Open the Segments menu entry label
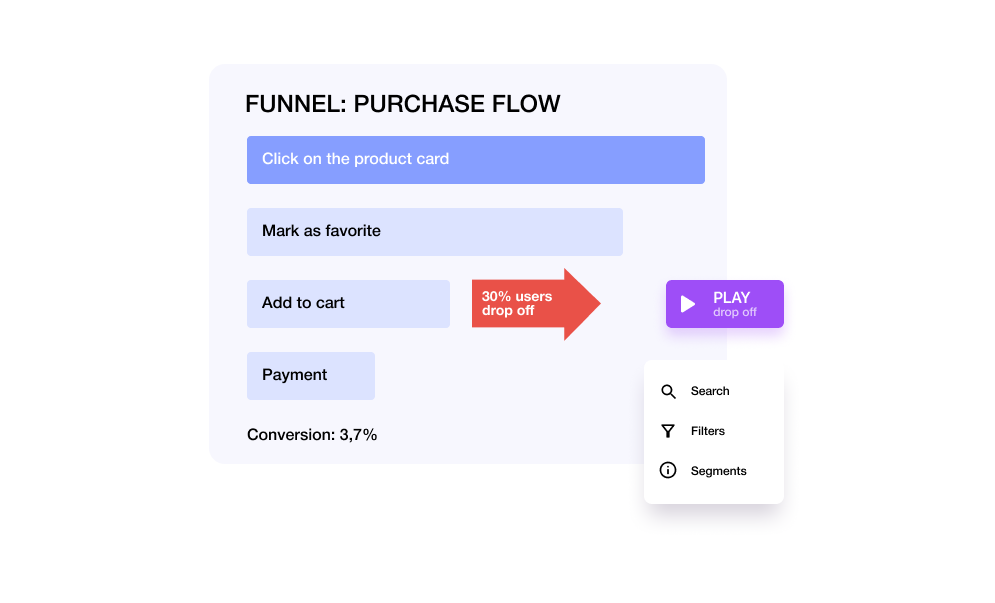995x603 pixels. pos(718,471)
